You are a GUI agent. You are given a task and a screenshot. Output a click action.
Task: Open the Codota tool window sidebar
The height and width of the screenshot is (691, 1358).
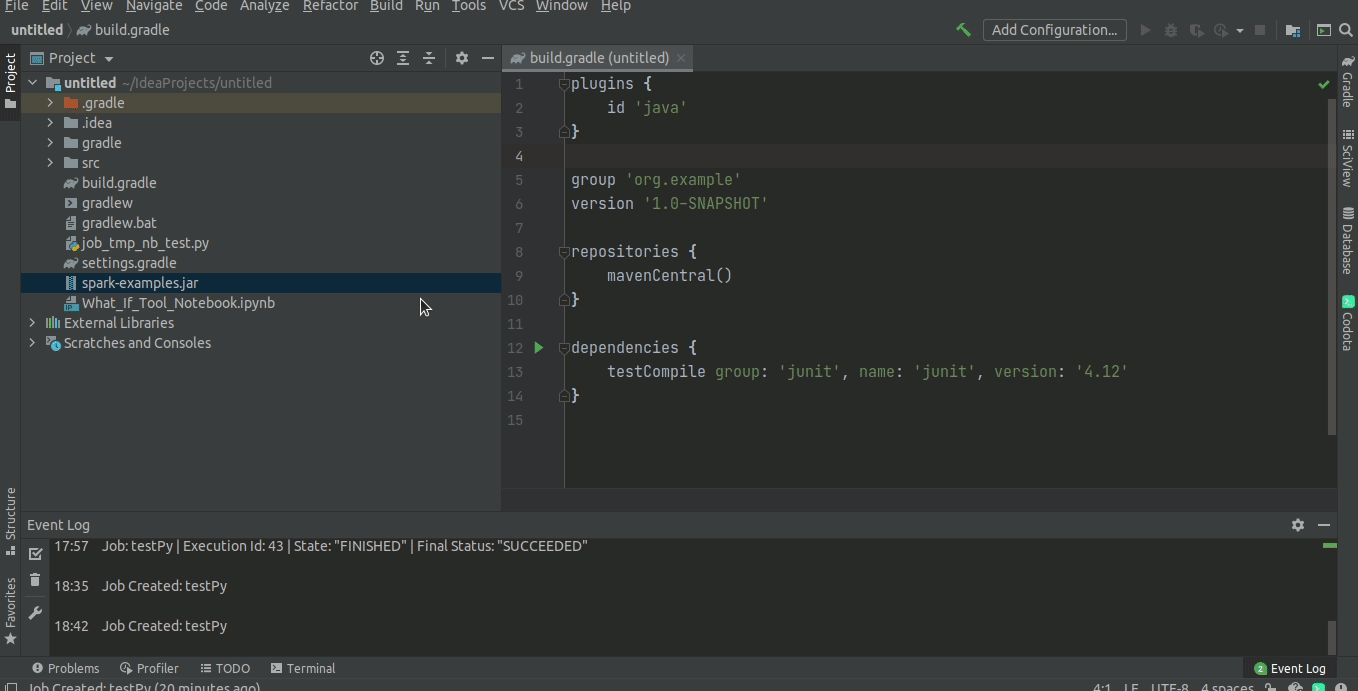(x=1347, y=323)
